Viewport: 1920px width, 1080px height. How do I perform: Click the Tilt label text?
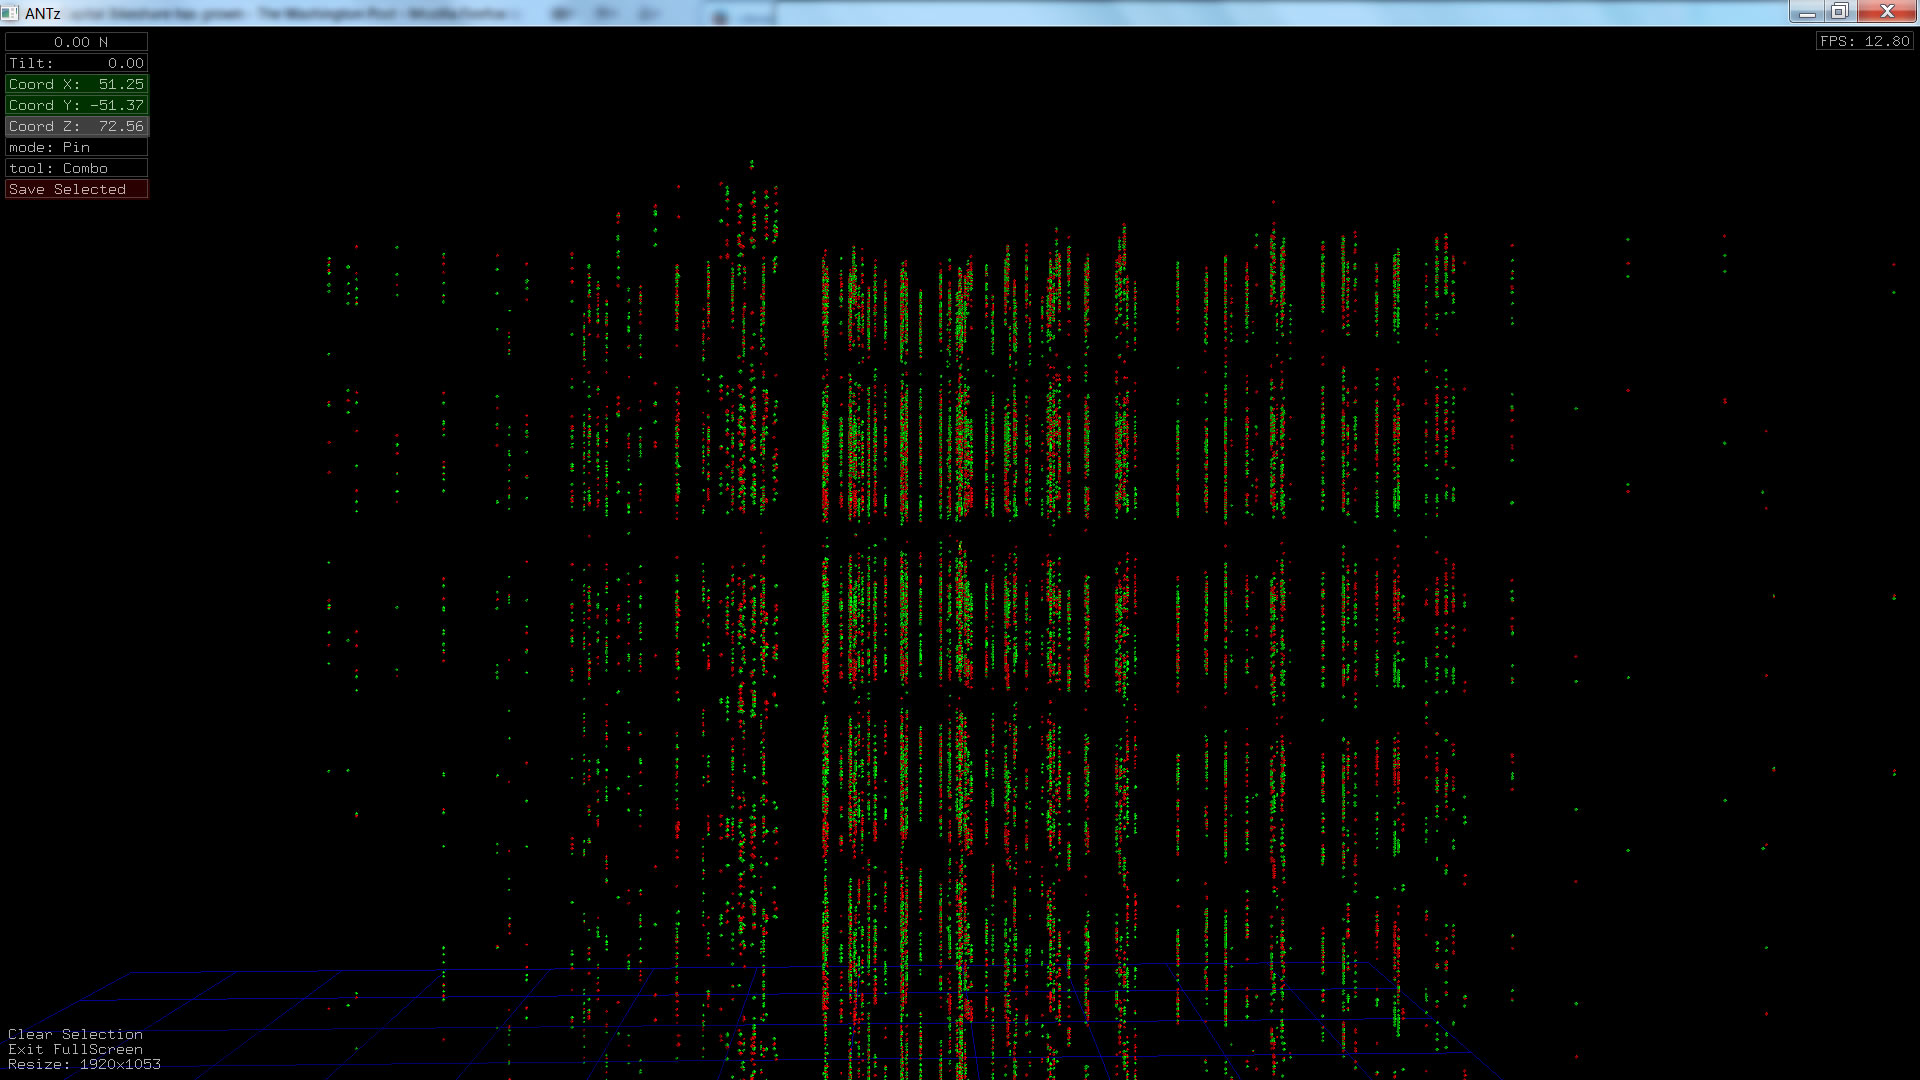pos(31,63)
